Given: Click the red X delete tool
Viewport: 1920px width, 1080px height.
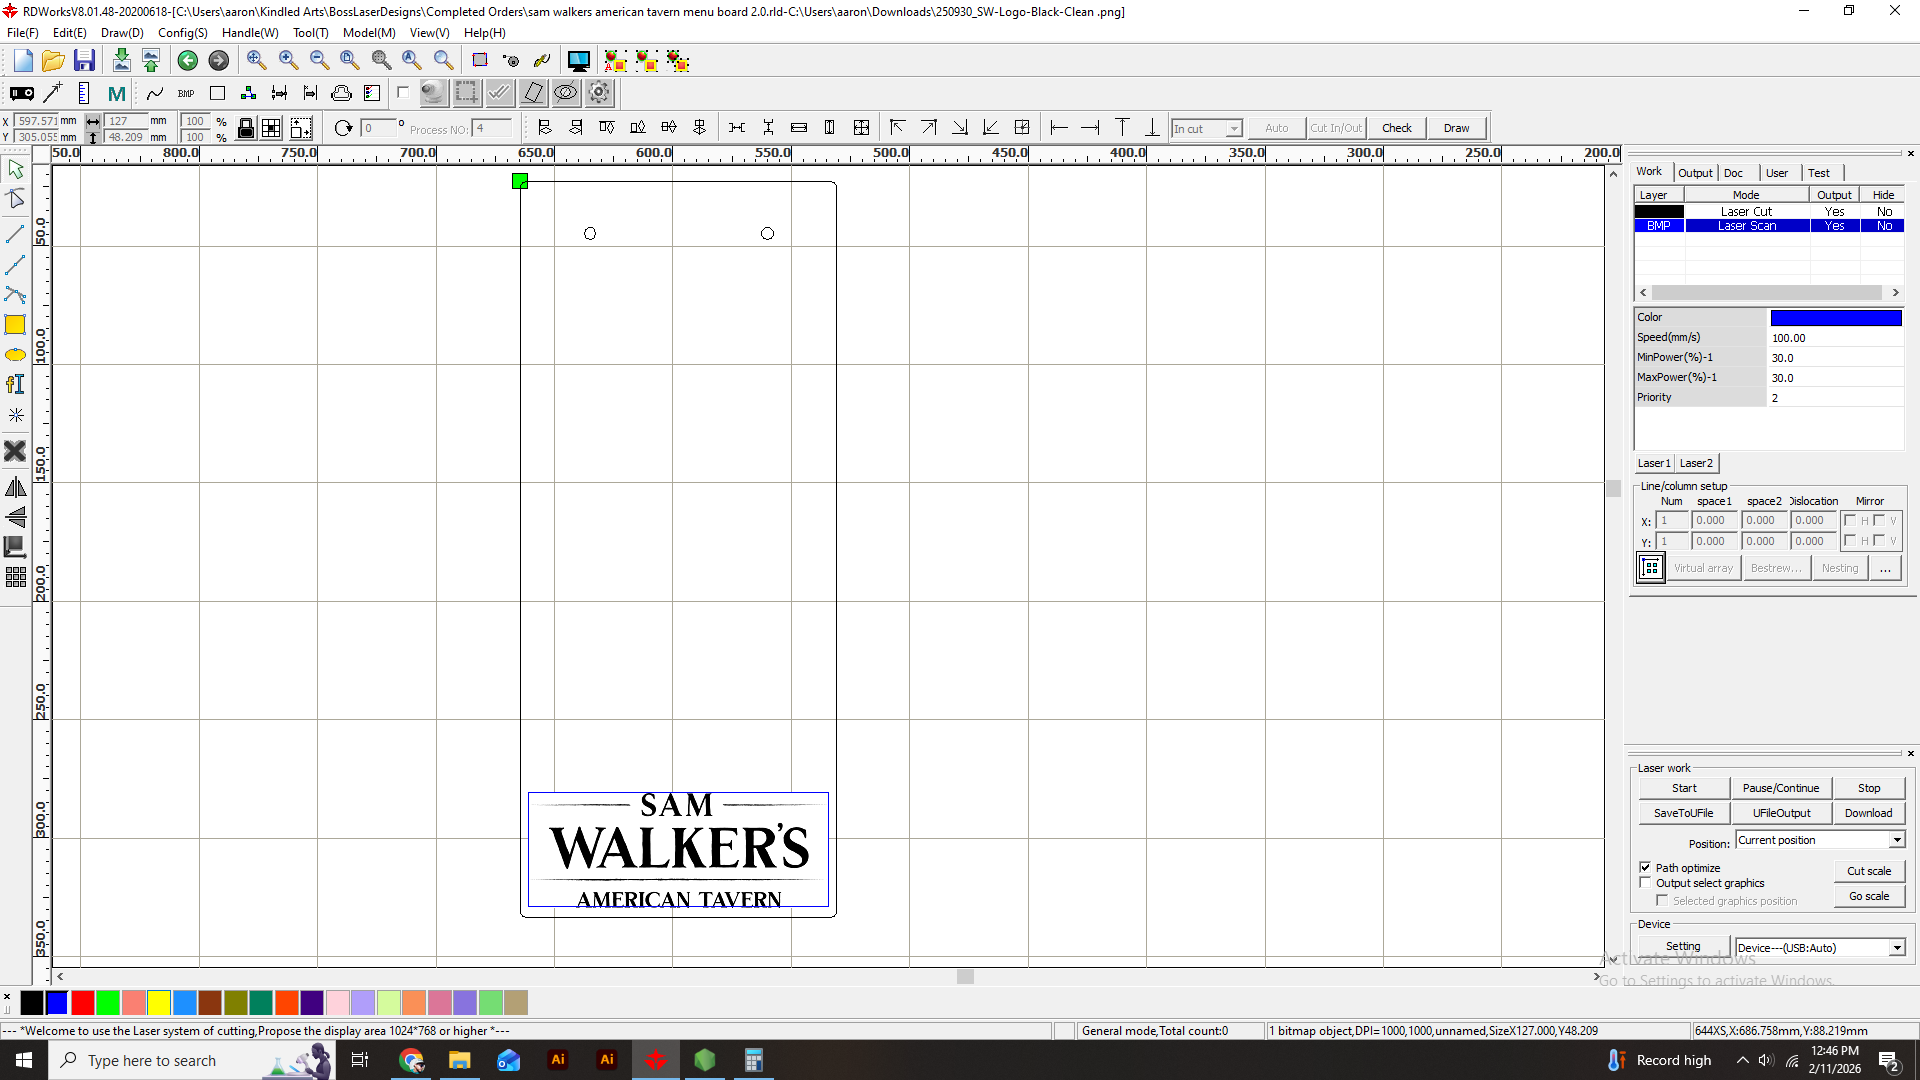Looking at the screenshot, I should click(x=15, y=451).
